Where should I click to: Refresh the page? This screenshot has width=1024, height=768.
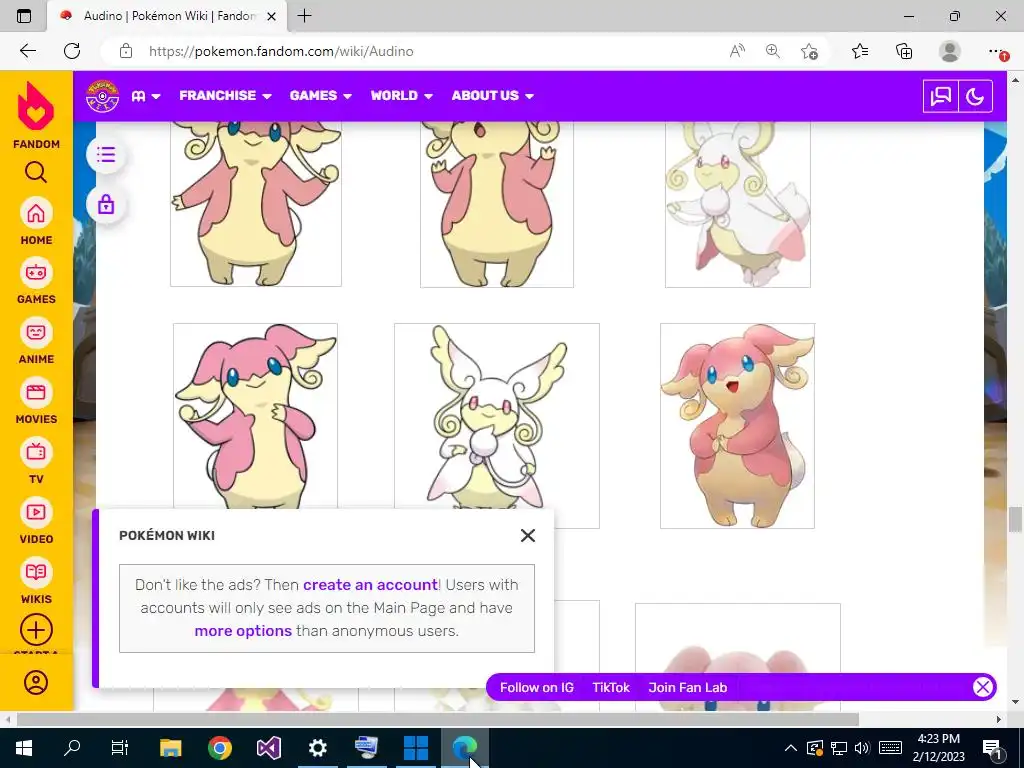[72, 51]
